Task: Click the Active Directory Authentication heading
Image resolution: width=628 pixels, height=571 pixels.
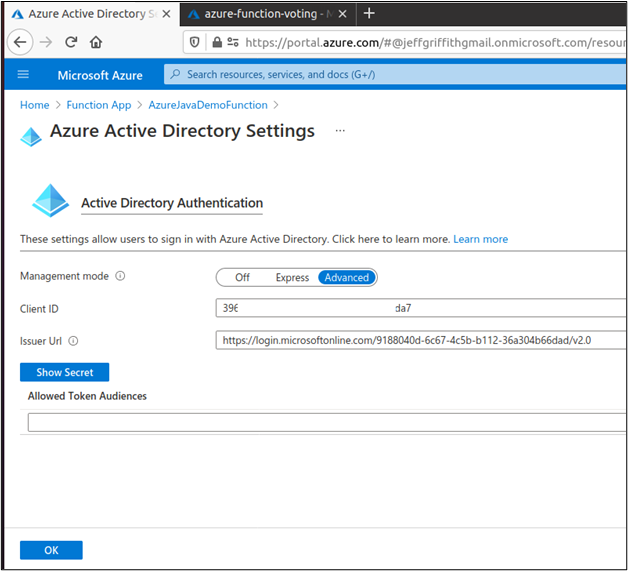Action: click(x=172, y=203)
